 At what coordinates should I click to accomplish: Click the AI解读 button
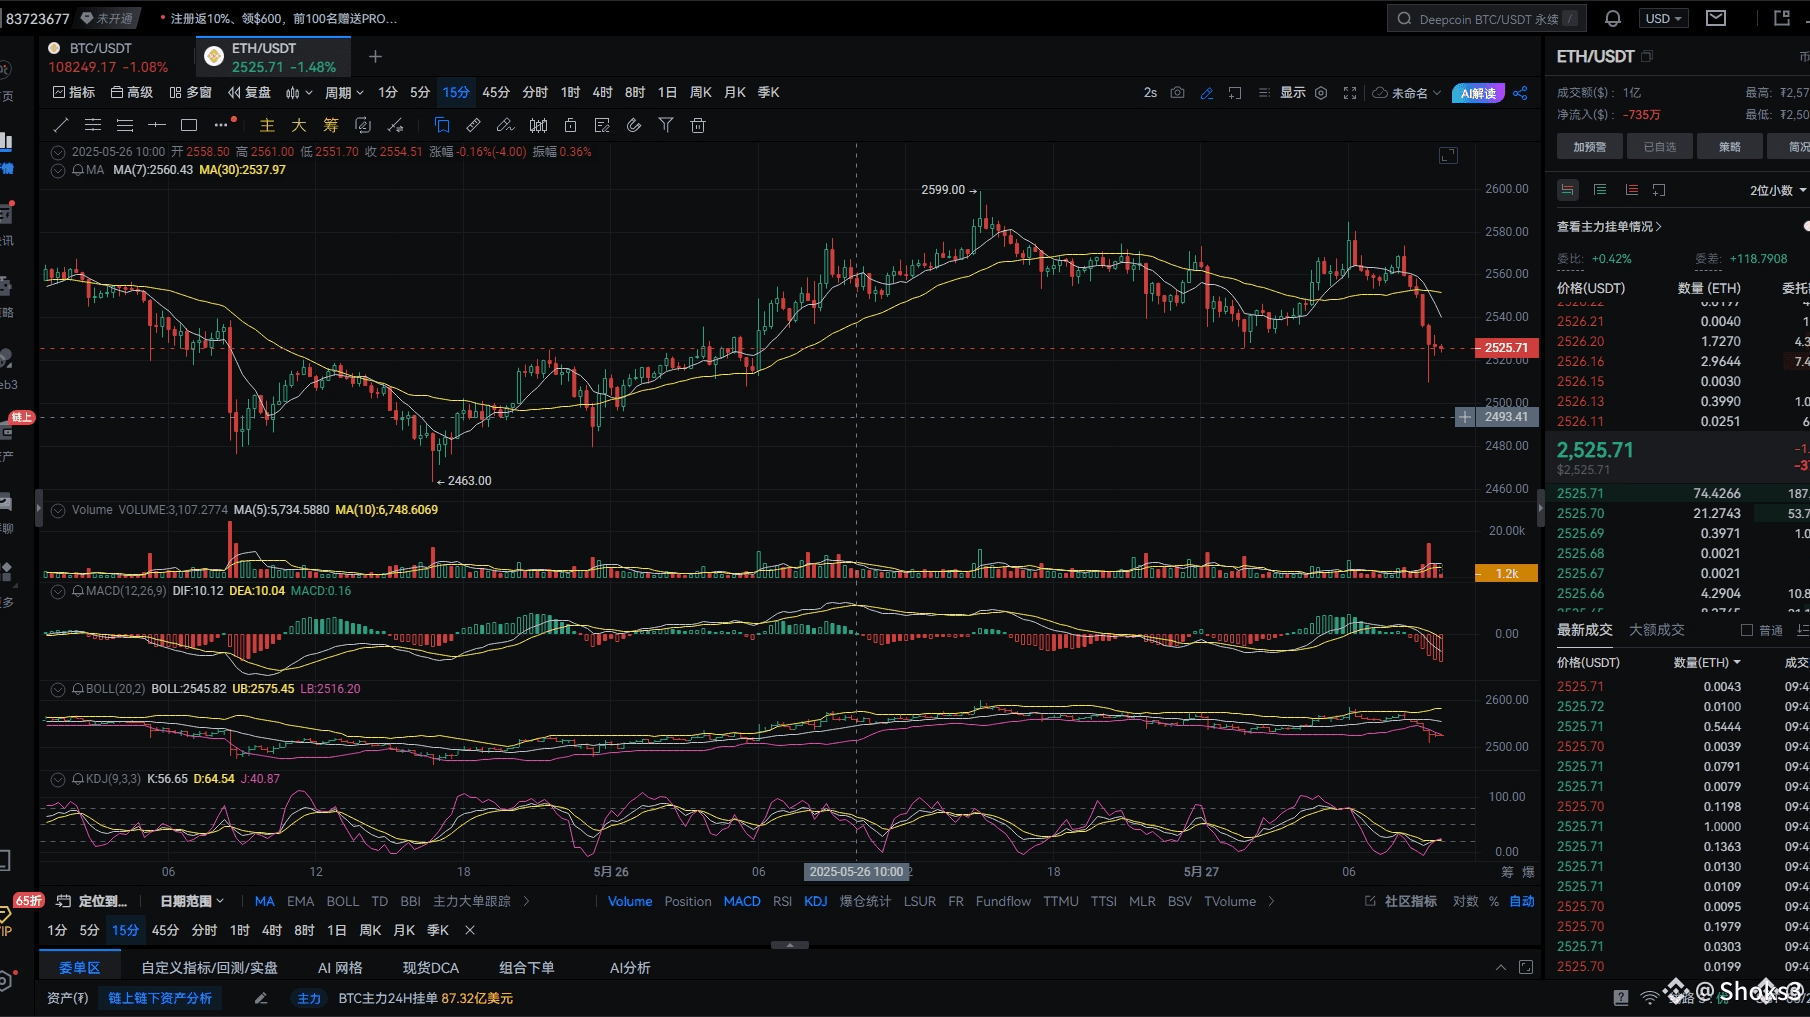(1478, 93)
